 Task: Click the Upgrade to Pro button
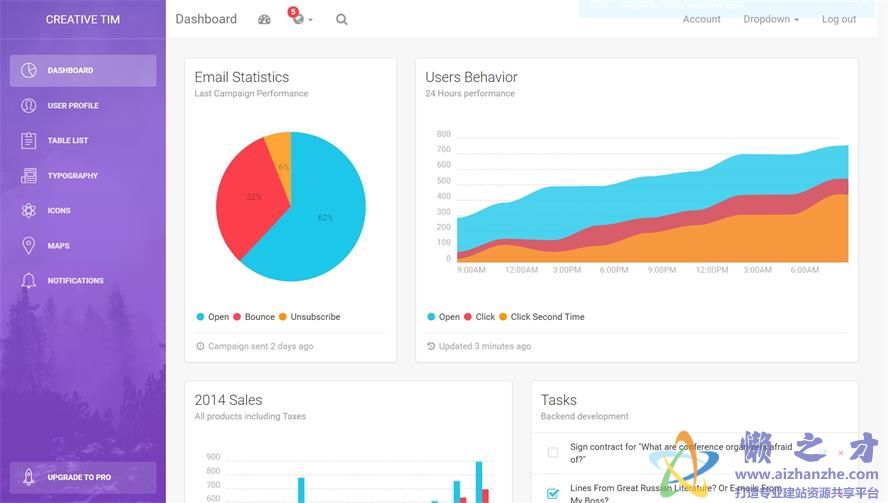pos(83,477)
